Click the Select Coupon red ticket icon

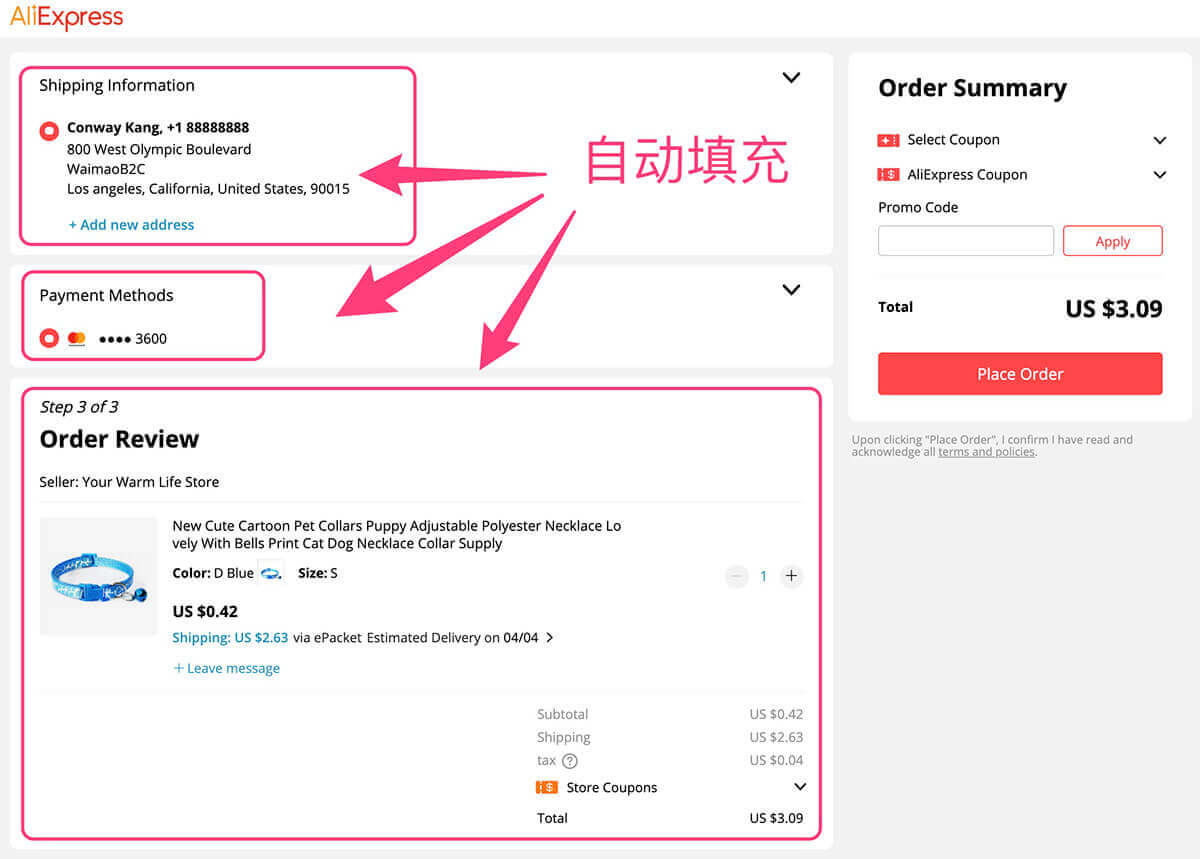[888, 140]
